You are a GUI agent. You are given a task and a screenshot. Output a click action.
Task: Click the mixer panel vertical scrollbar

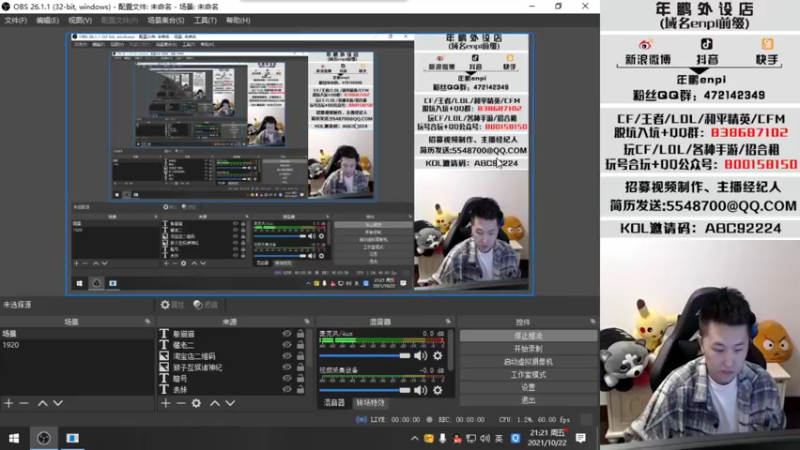[451, 349]
